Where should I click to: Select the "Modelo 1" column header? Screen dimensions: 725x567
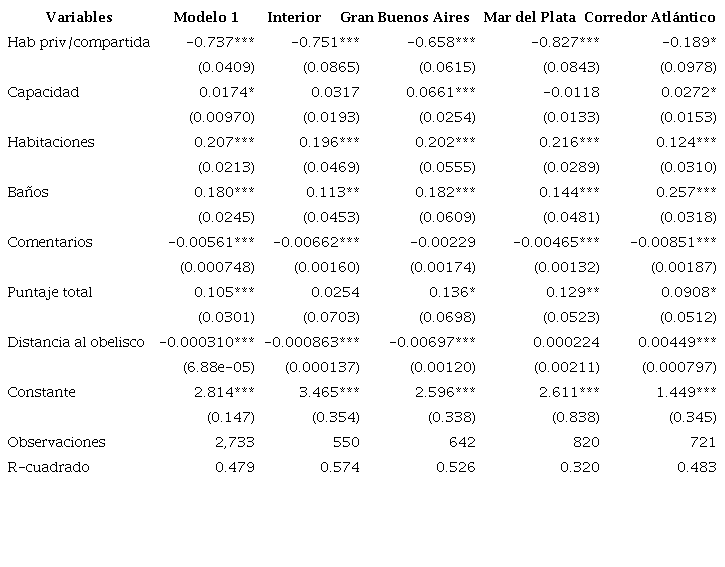coord(206,17)
